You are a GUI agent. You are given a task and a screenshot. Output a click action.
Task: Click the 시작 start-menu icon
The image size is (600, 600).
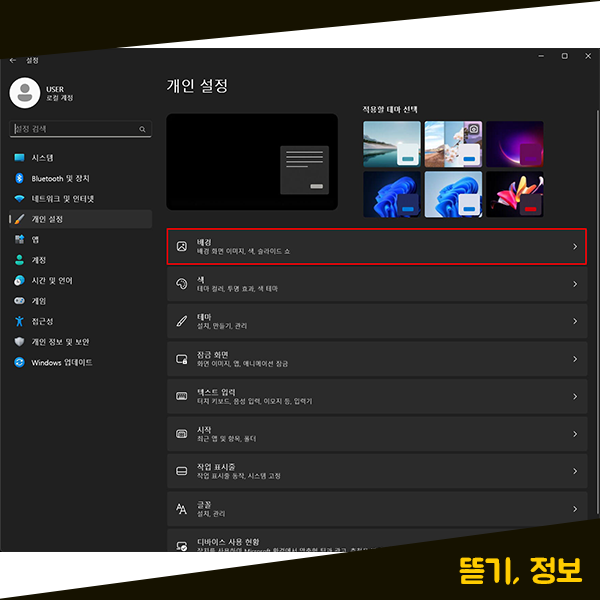pyautogui.click(x=182, y=434)
